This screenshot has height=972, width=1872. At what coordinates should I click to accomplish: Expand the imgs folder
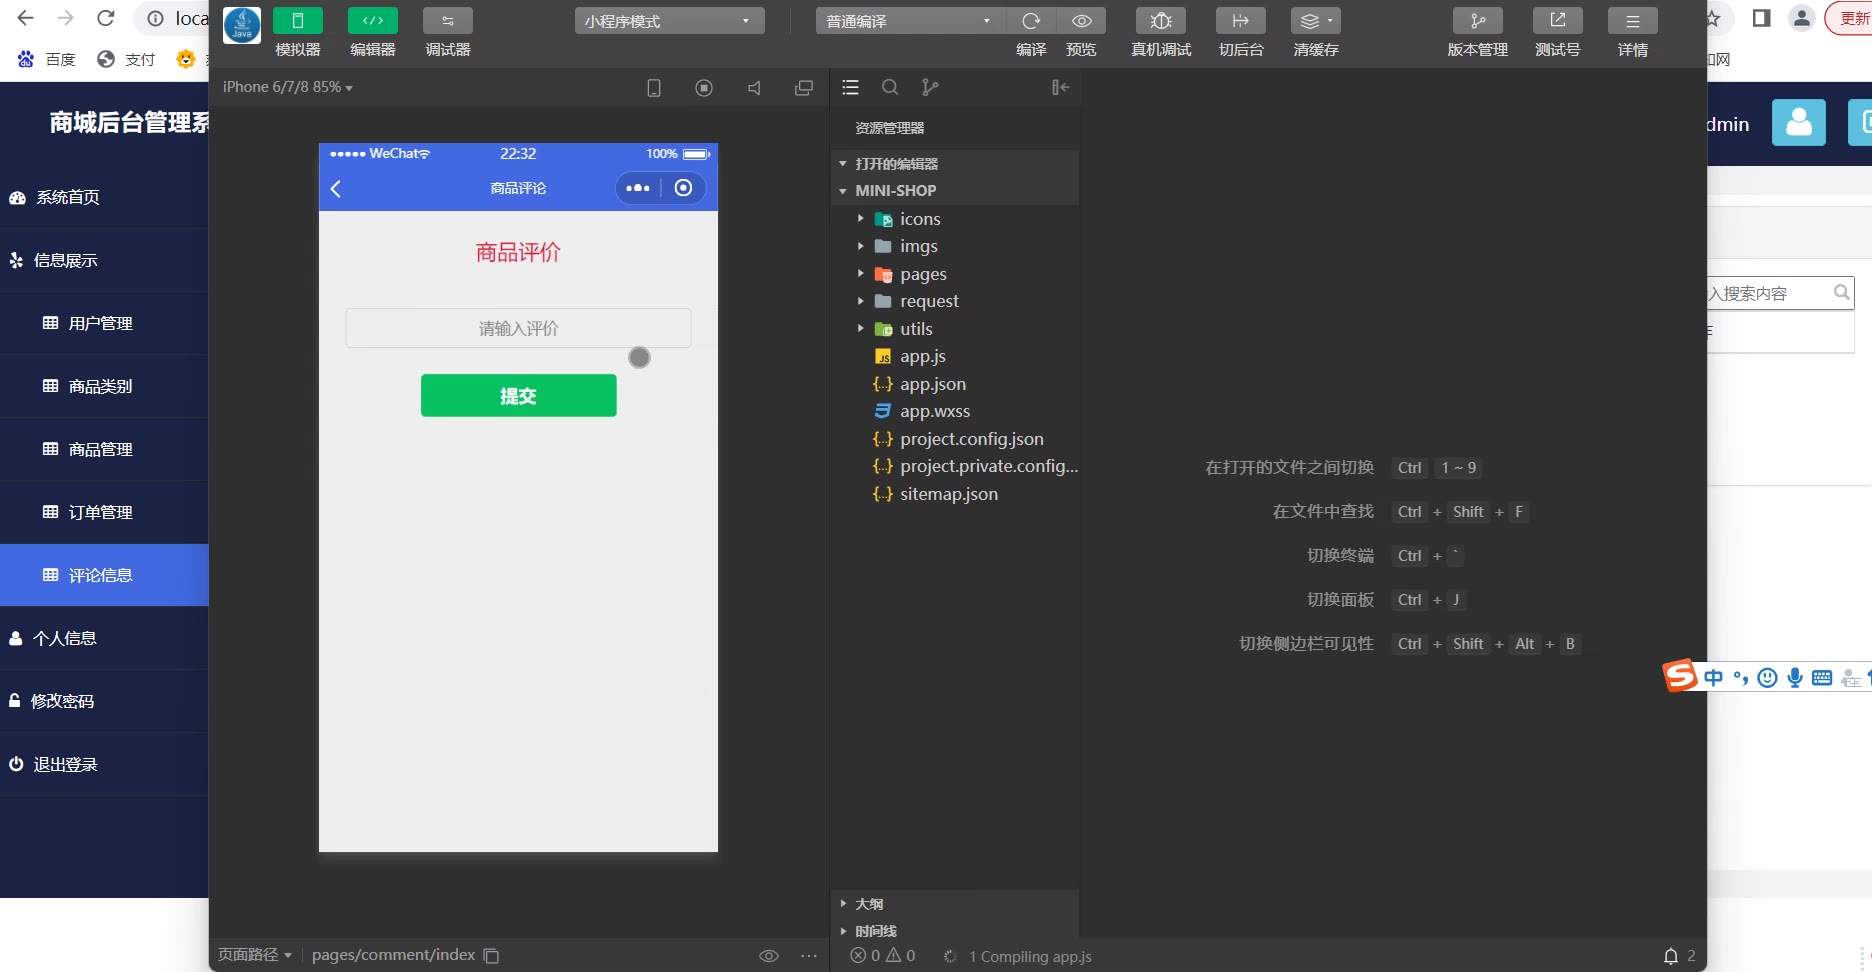click(x=955, y=246)
